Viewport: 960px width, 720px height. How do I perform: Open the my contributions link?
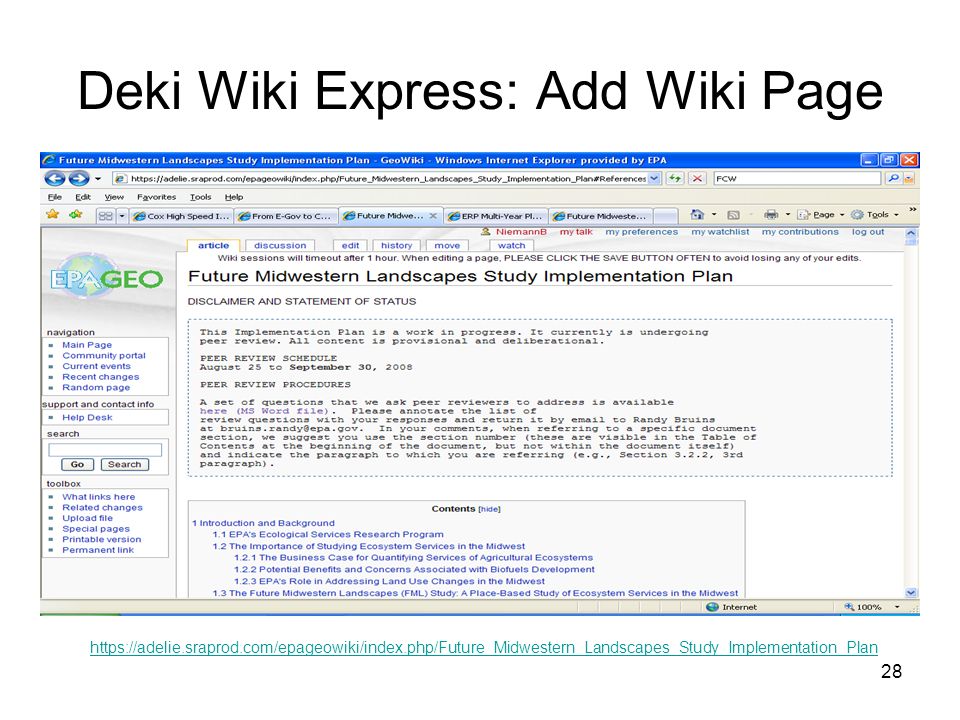point(800,232)
